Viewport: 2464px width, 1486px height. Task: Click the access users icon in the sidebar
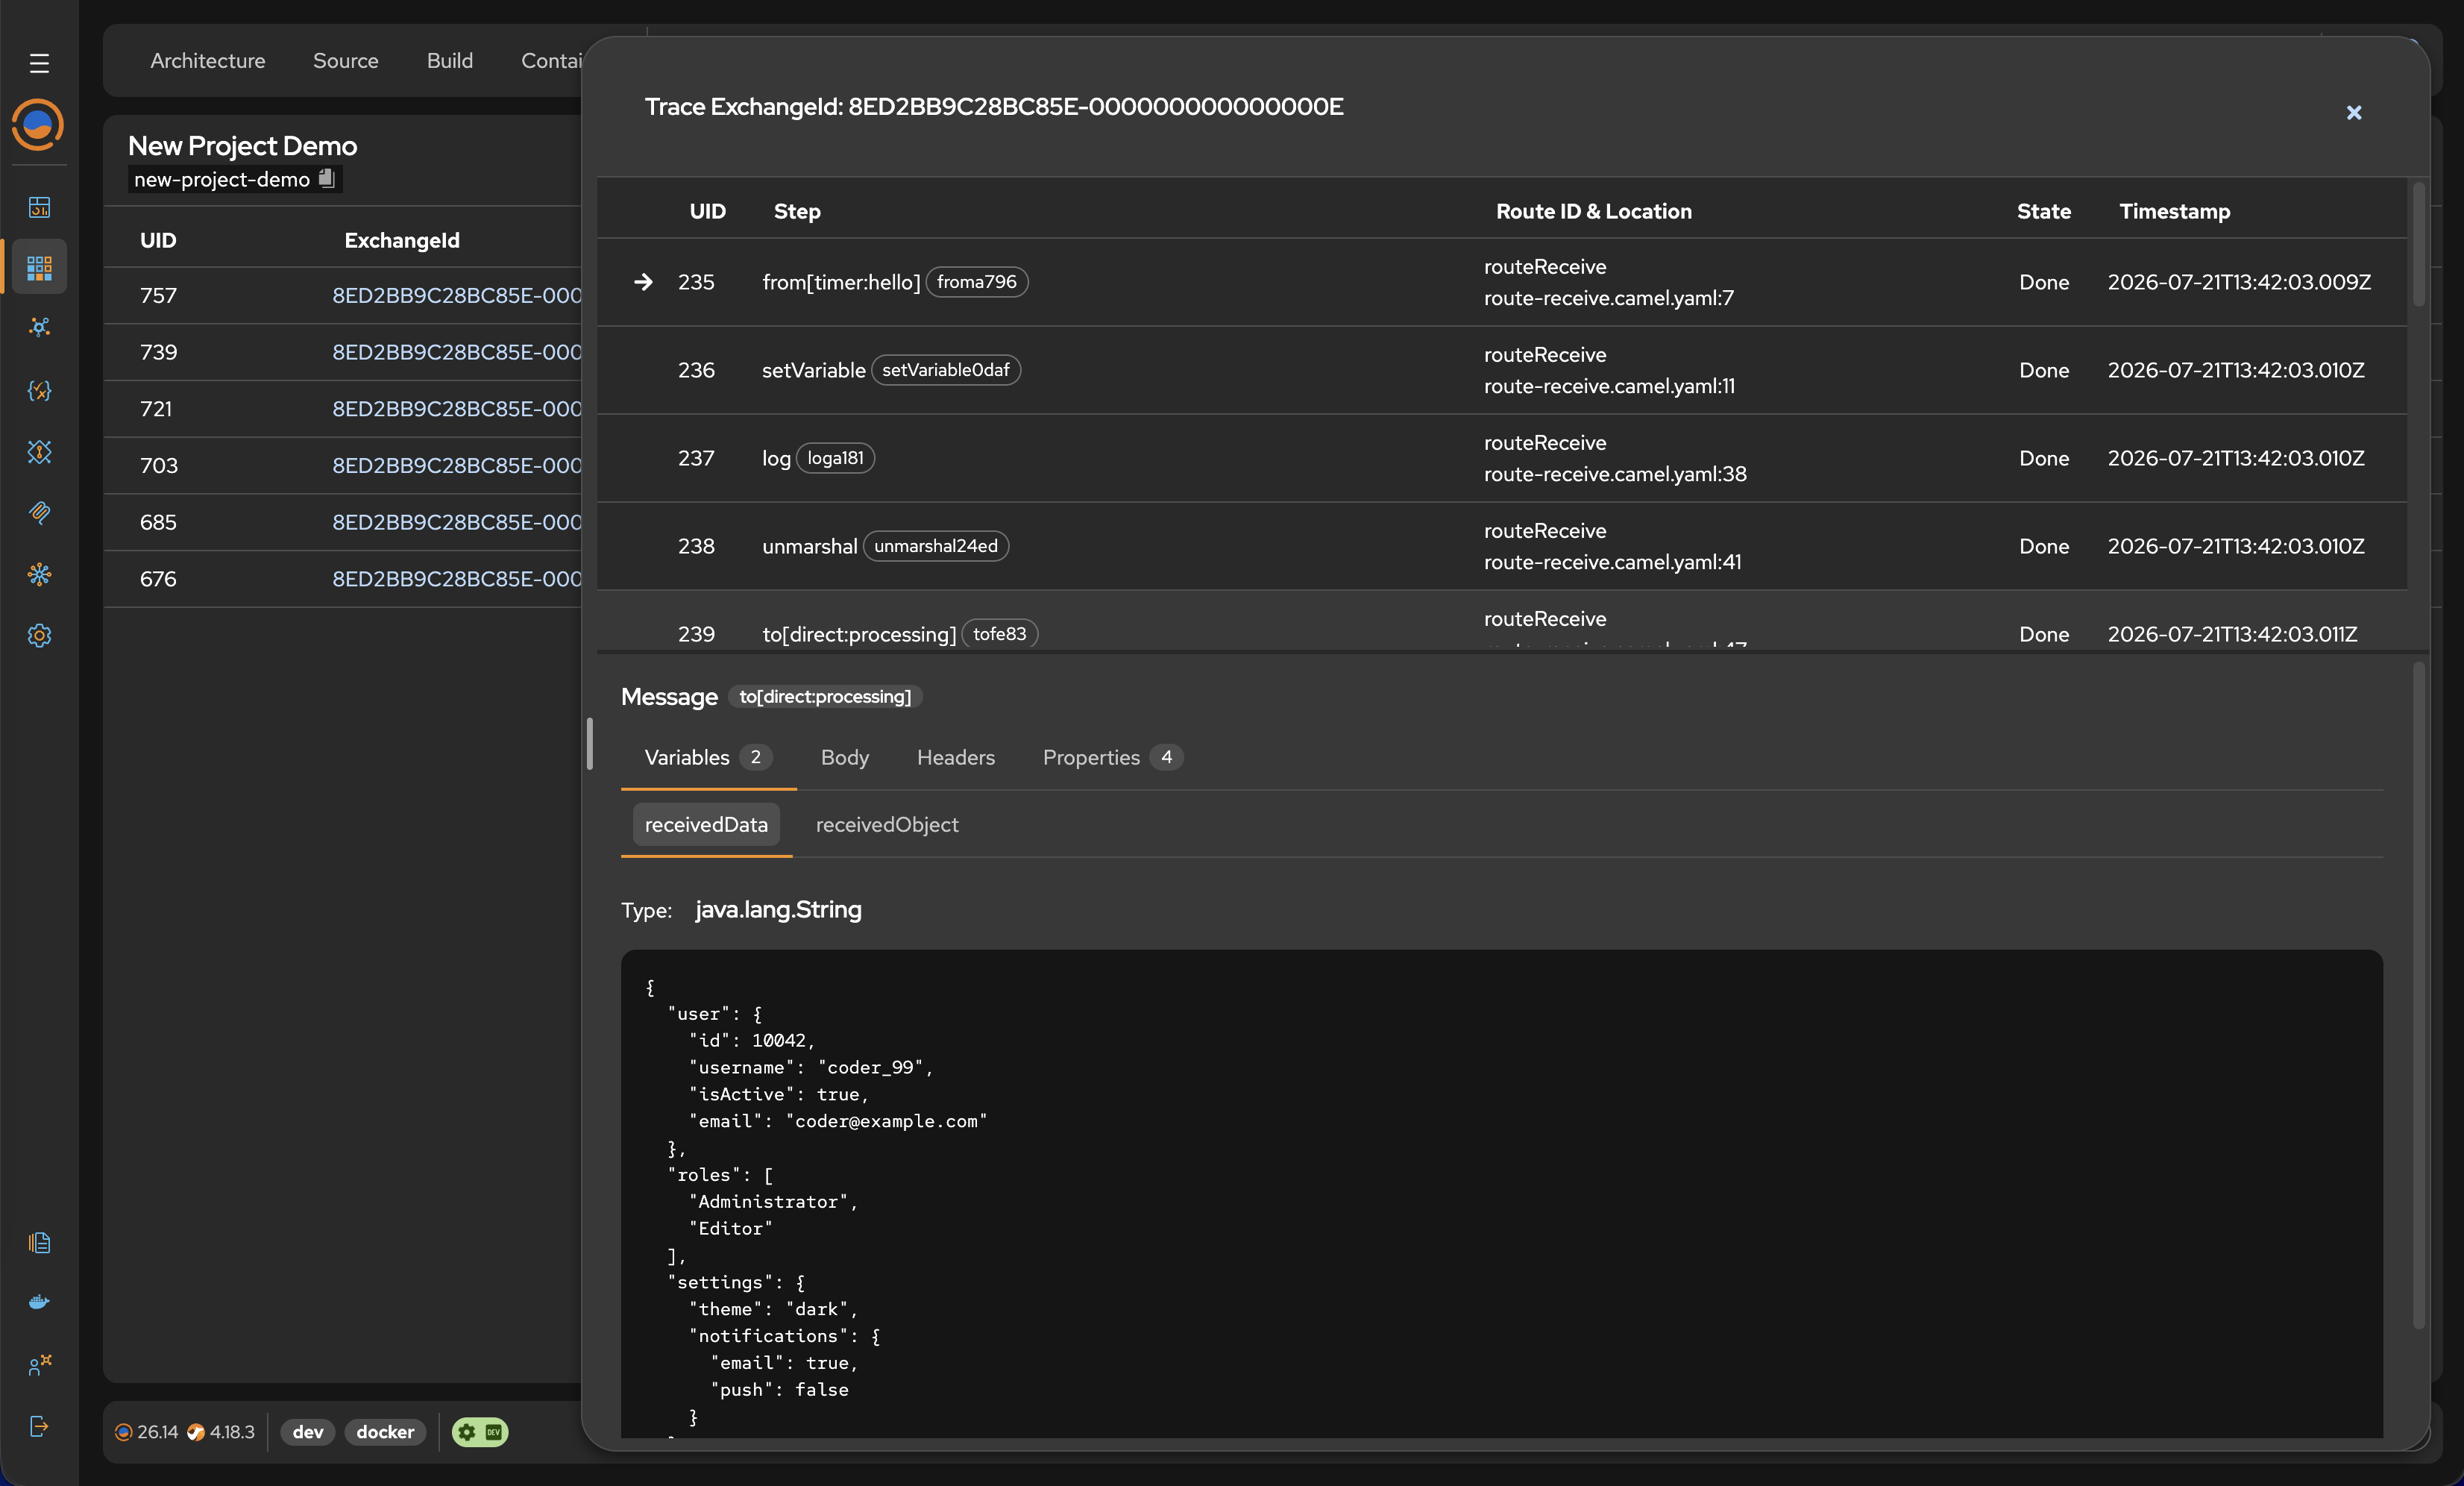pos(39,1365)
